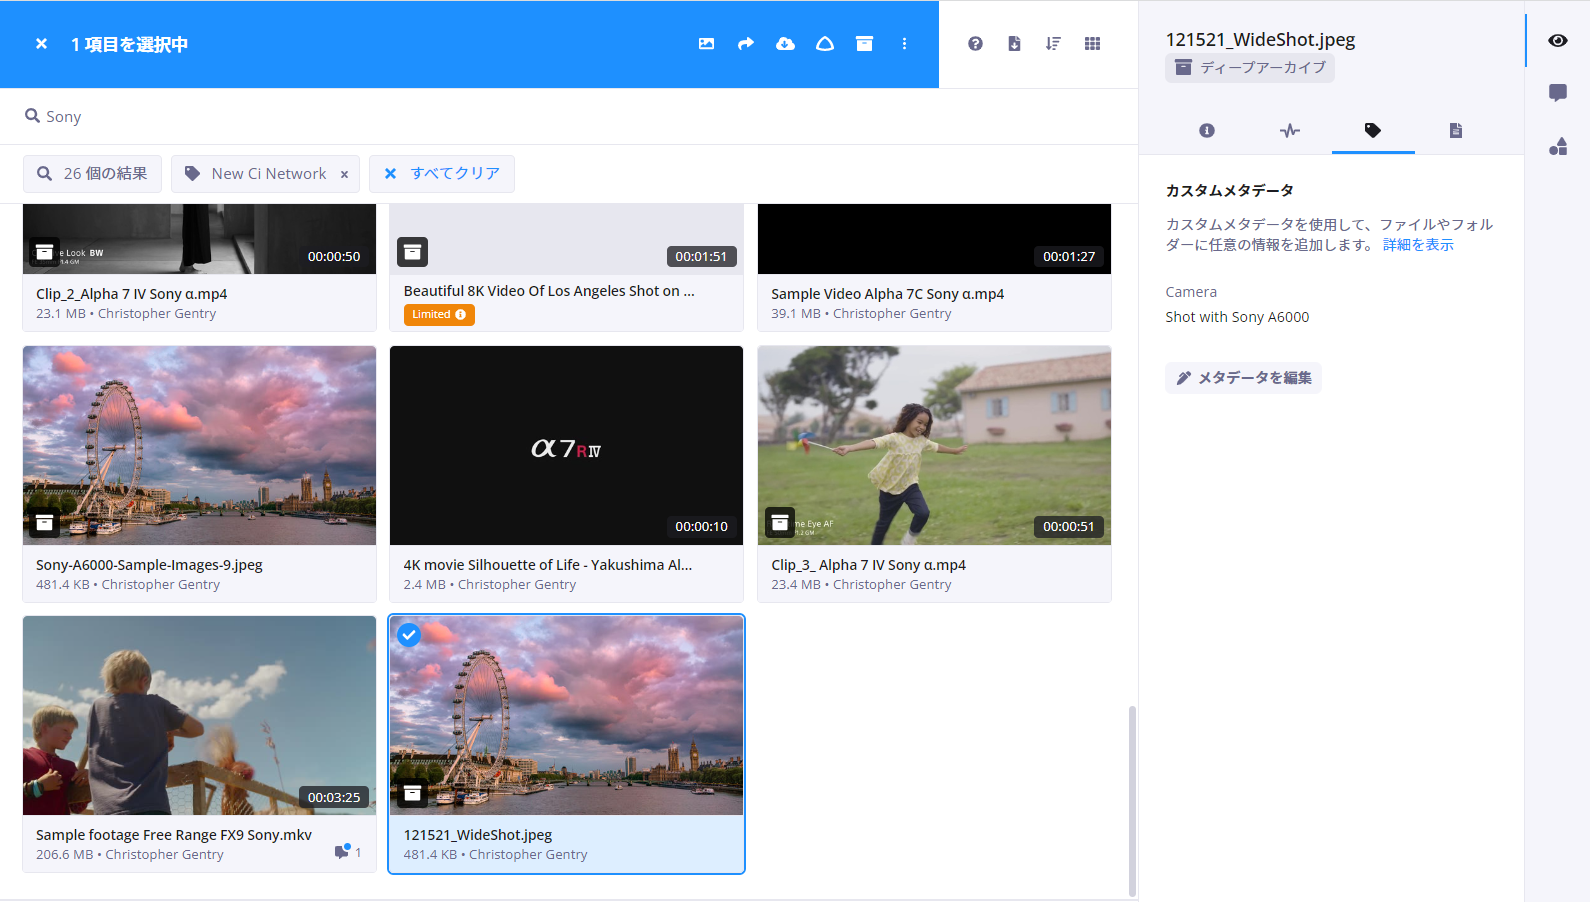
Task: Toggle the preview eye icon in sidebar
Action: point(1558,41)
